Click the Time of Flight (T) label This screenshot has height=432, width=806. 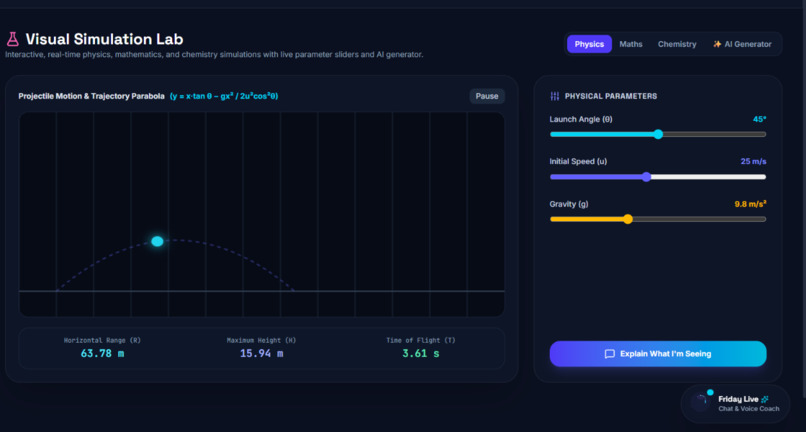coord(421,340)
